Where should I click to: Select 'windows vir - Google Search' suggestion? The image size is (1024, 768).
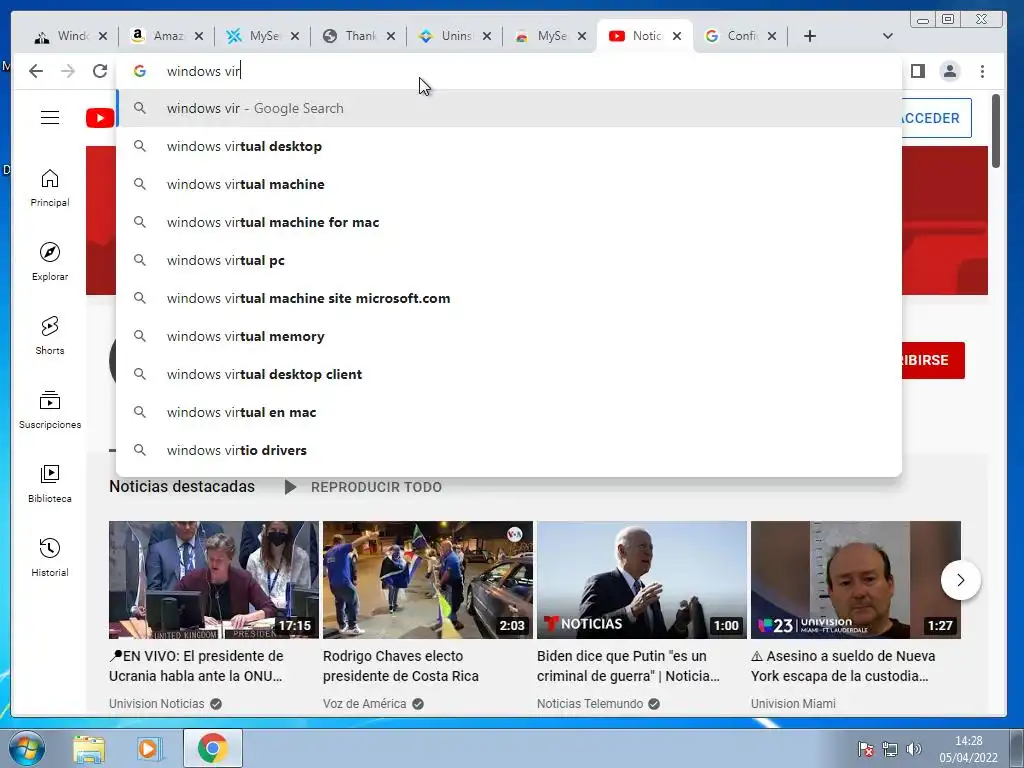pos(509,108)
